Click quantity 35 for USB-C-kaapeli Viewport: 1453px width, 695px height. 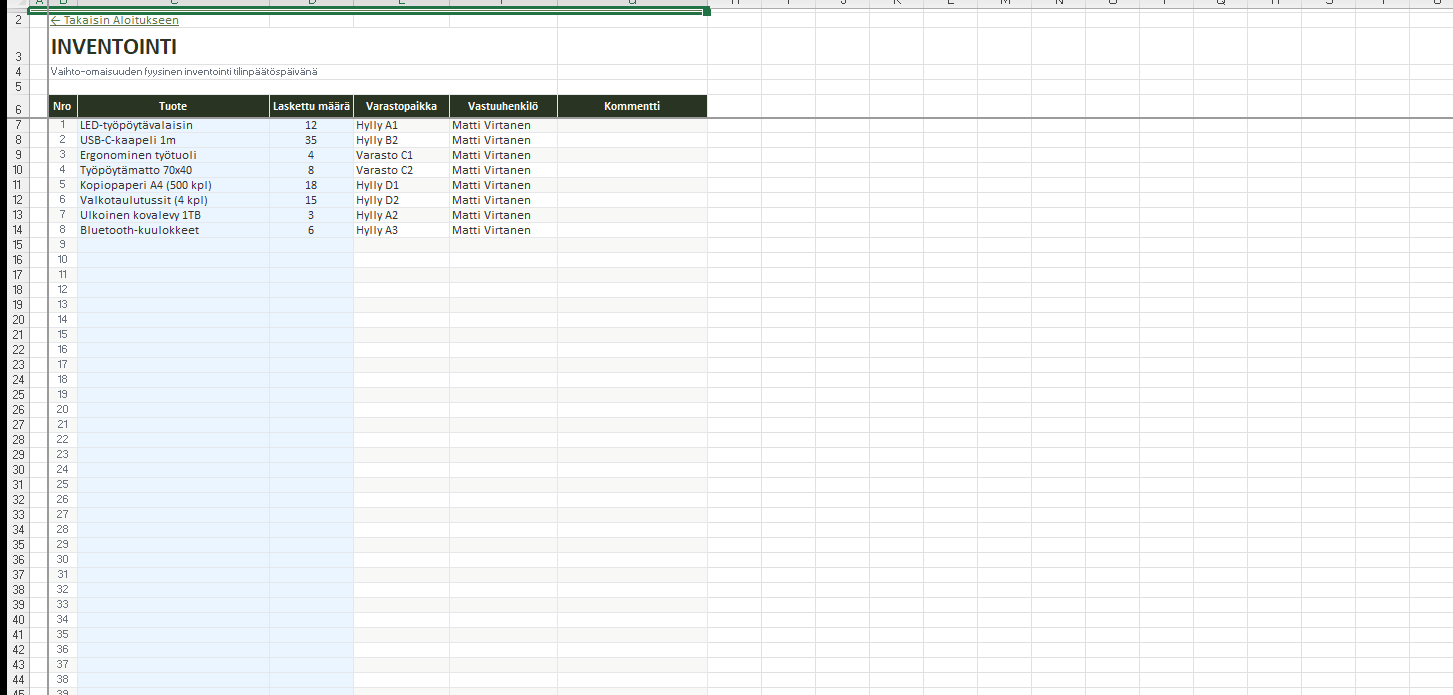click(x=311, y=140)
